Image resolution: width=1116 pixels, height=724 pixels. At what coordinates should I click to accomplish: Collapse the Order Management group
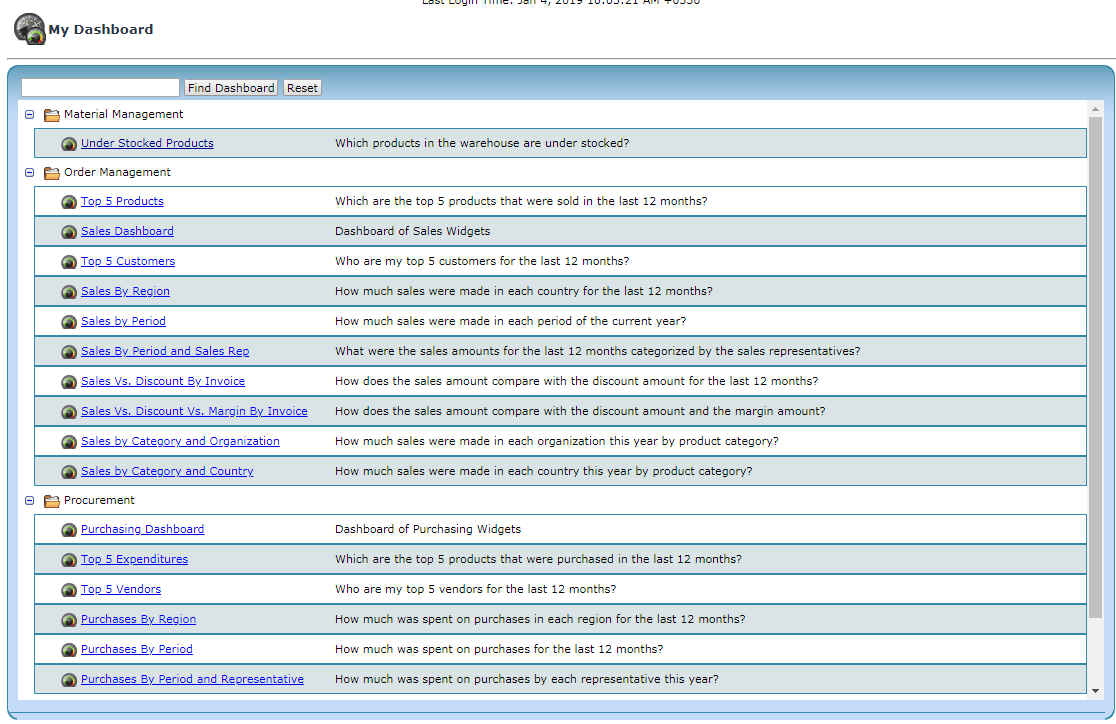pyautogui.click(x=29, y=172)
